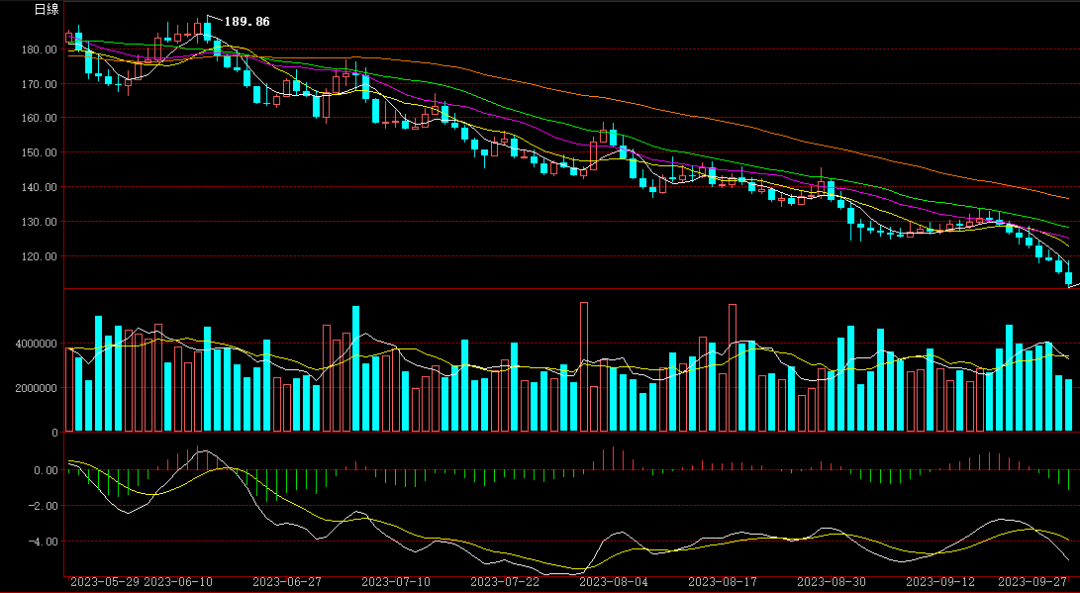Select the 2023-07-22 date marker
Image resolution: width=1080 pixels, height=593 pixels.
504,581
